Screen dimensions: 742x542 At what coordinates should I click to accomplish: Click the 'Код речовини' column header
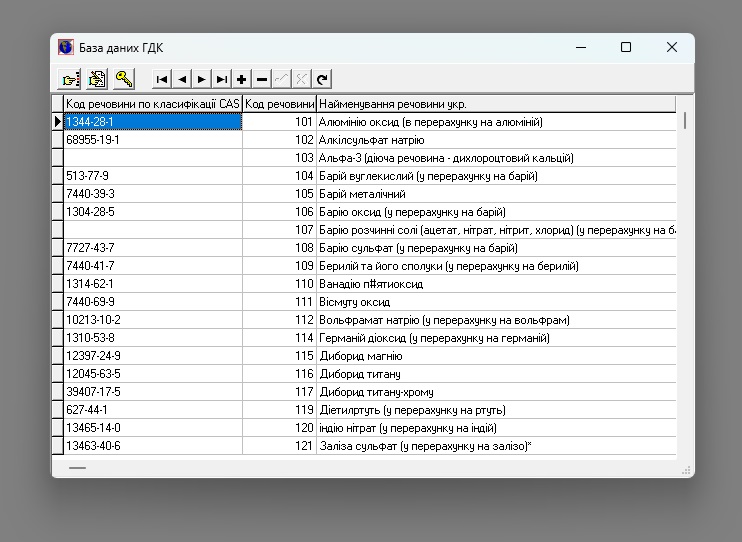click(280, 104)
